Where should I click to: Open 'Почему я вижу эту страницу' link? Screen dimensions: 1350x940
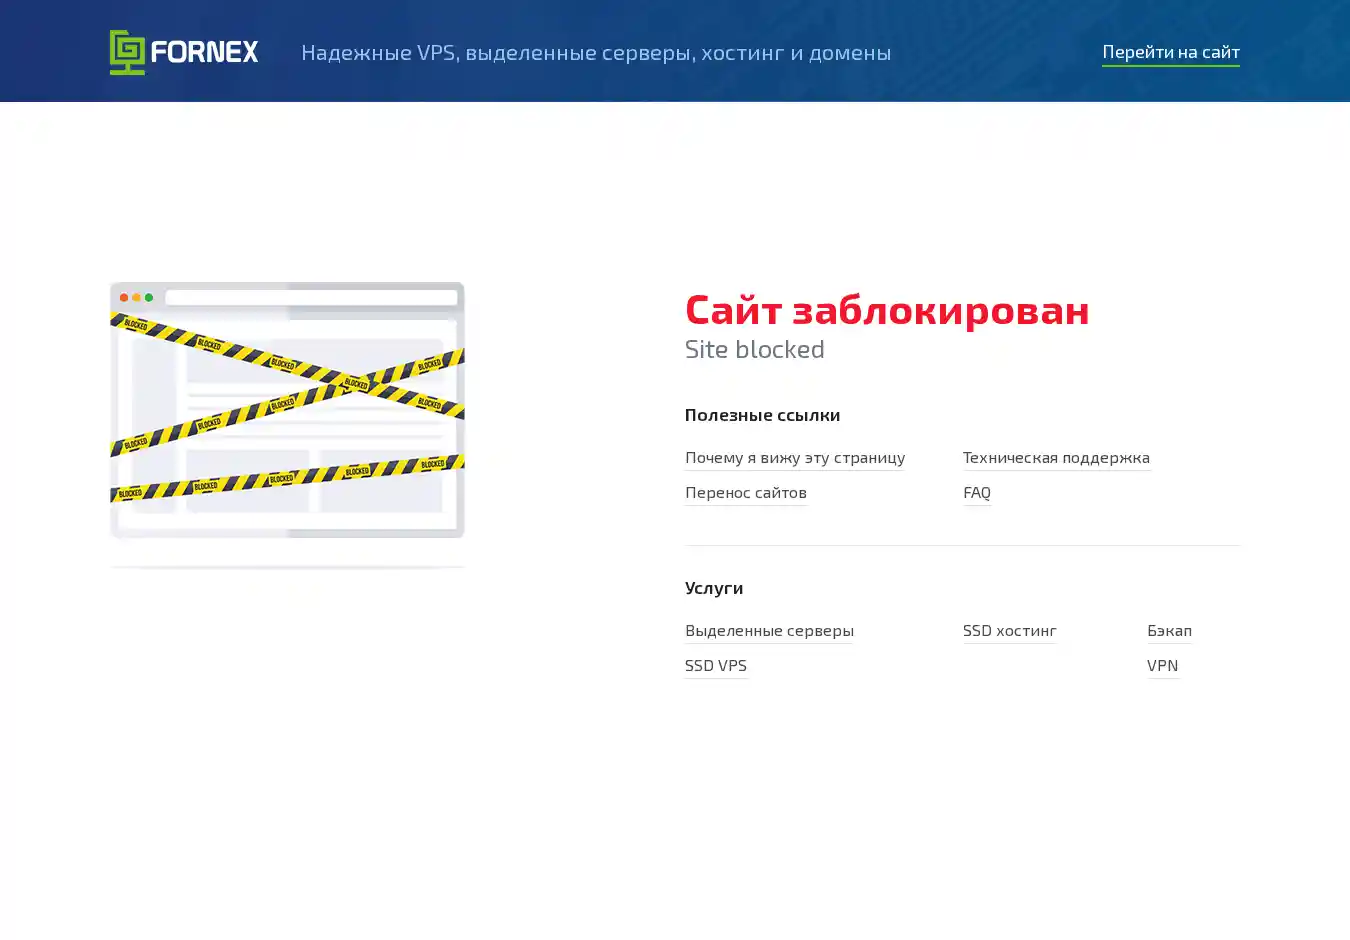pyautogui.click(x=794, y=457)
